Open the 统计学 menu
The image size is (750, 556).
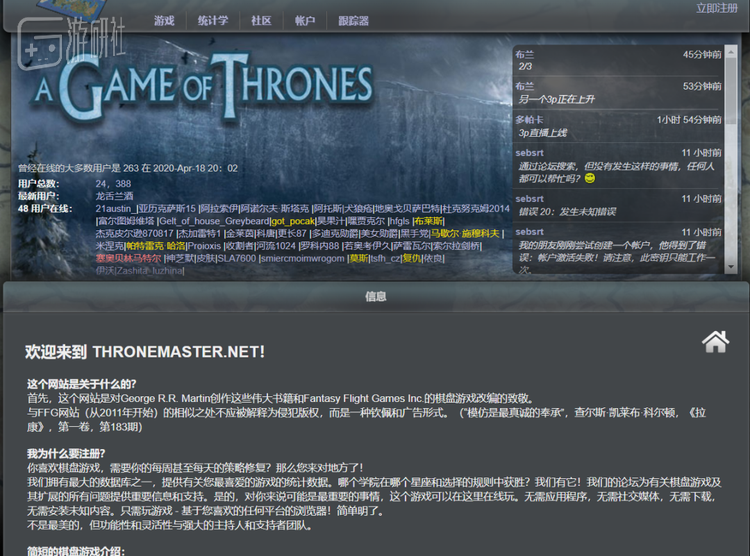pos(213,21)
